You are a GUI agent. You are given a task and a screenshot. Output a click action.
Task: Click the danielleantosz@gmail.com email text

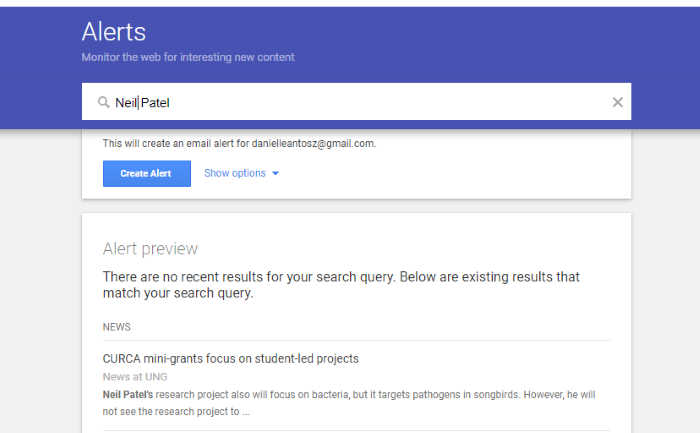click(313, 143)
